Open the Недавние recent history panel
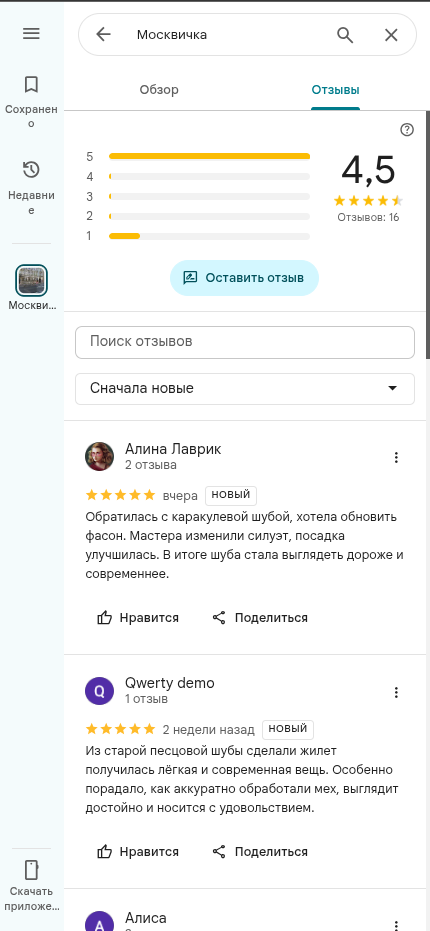 (31, 188)
